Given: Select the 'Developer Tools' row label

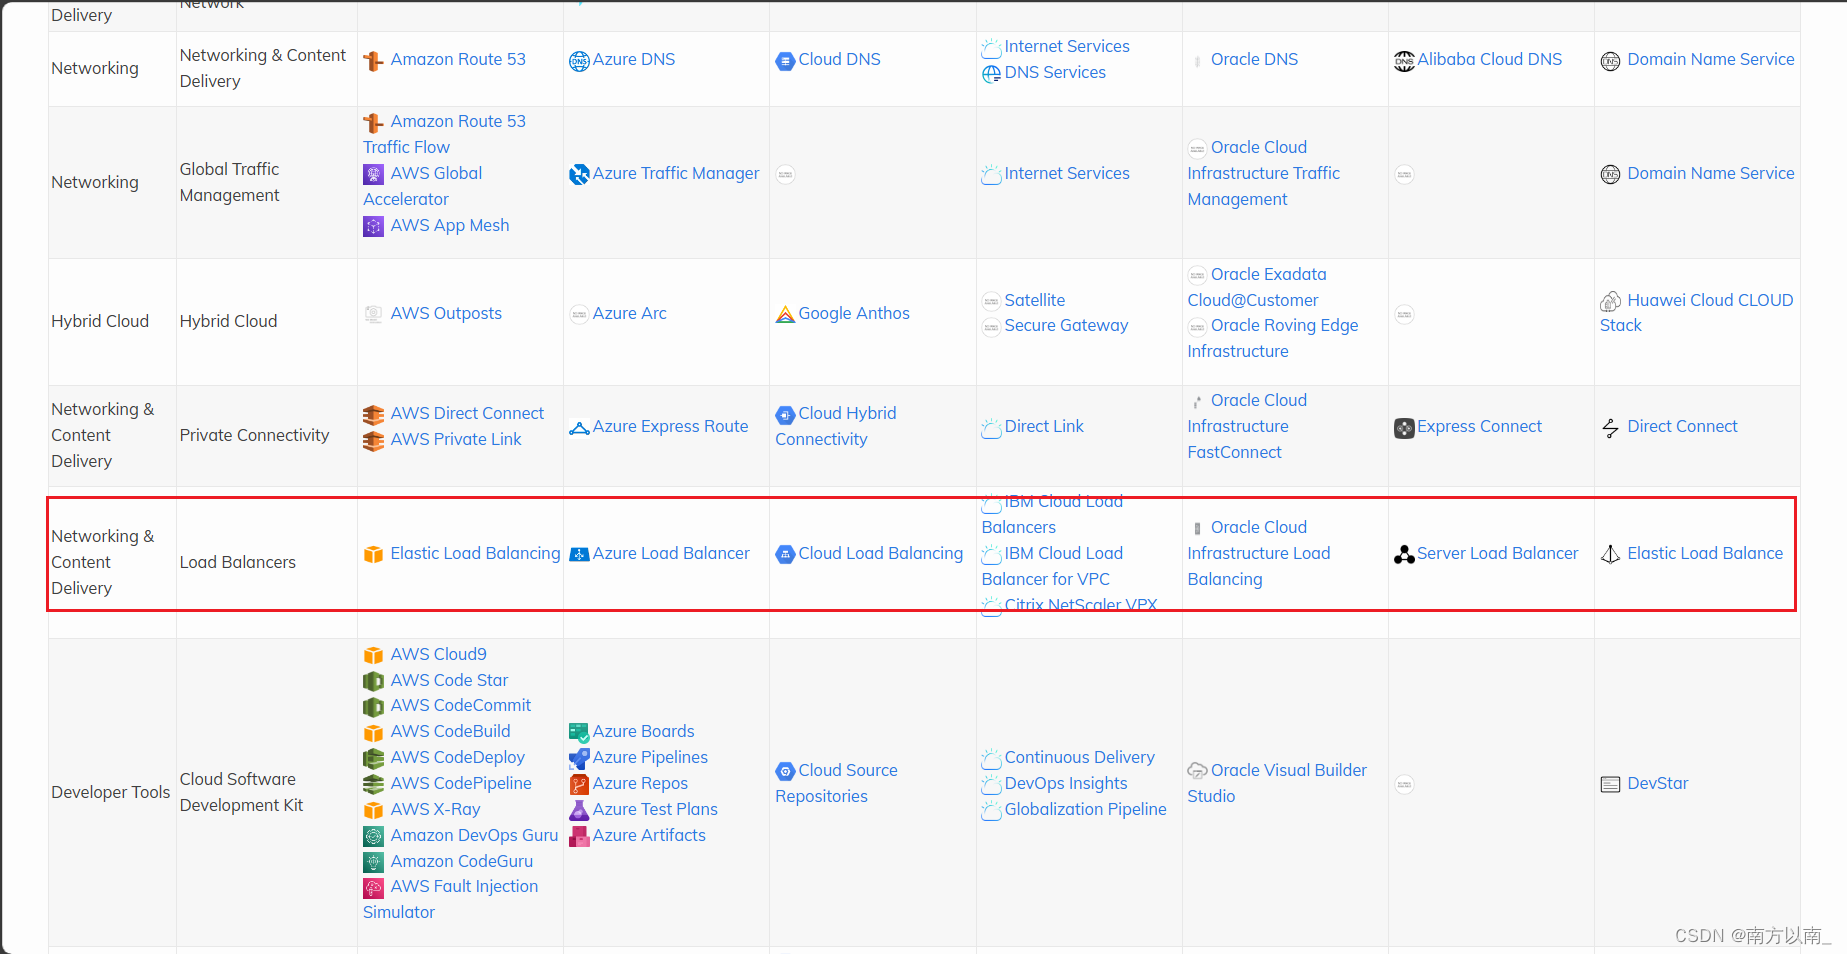Looking at the screenshot, I should click(111, 792).
